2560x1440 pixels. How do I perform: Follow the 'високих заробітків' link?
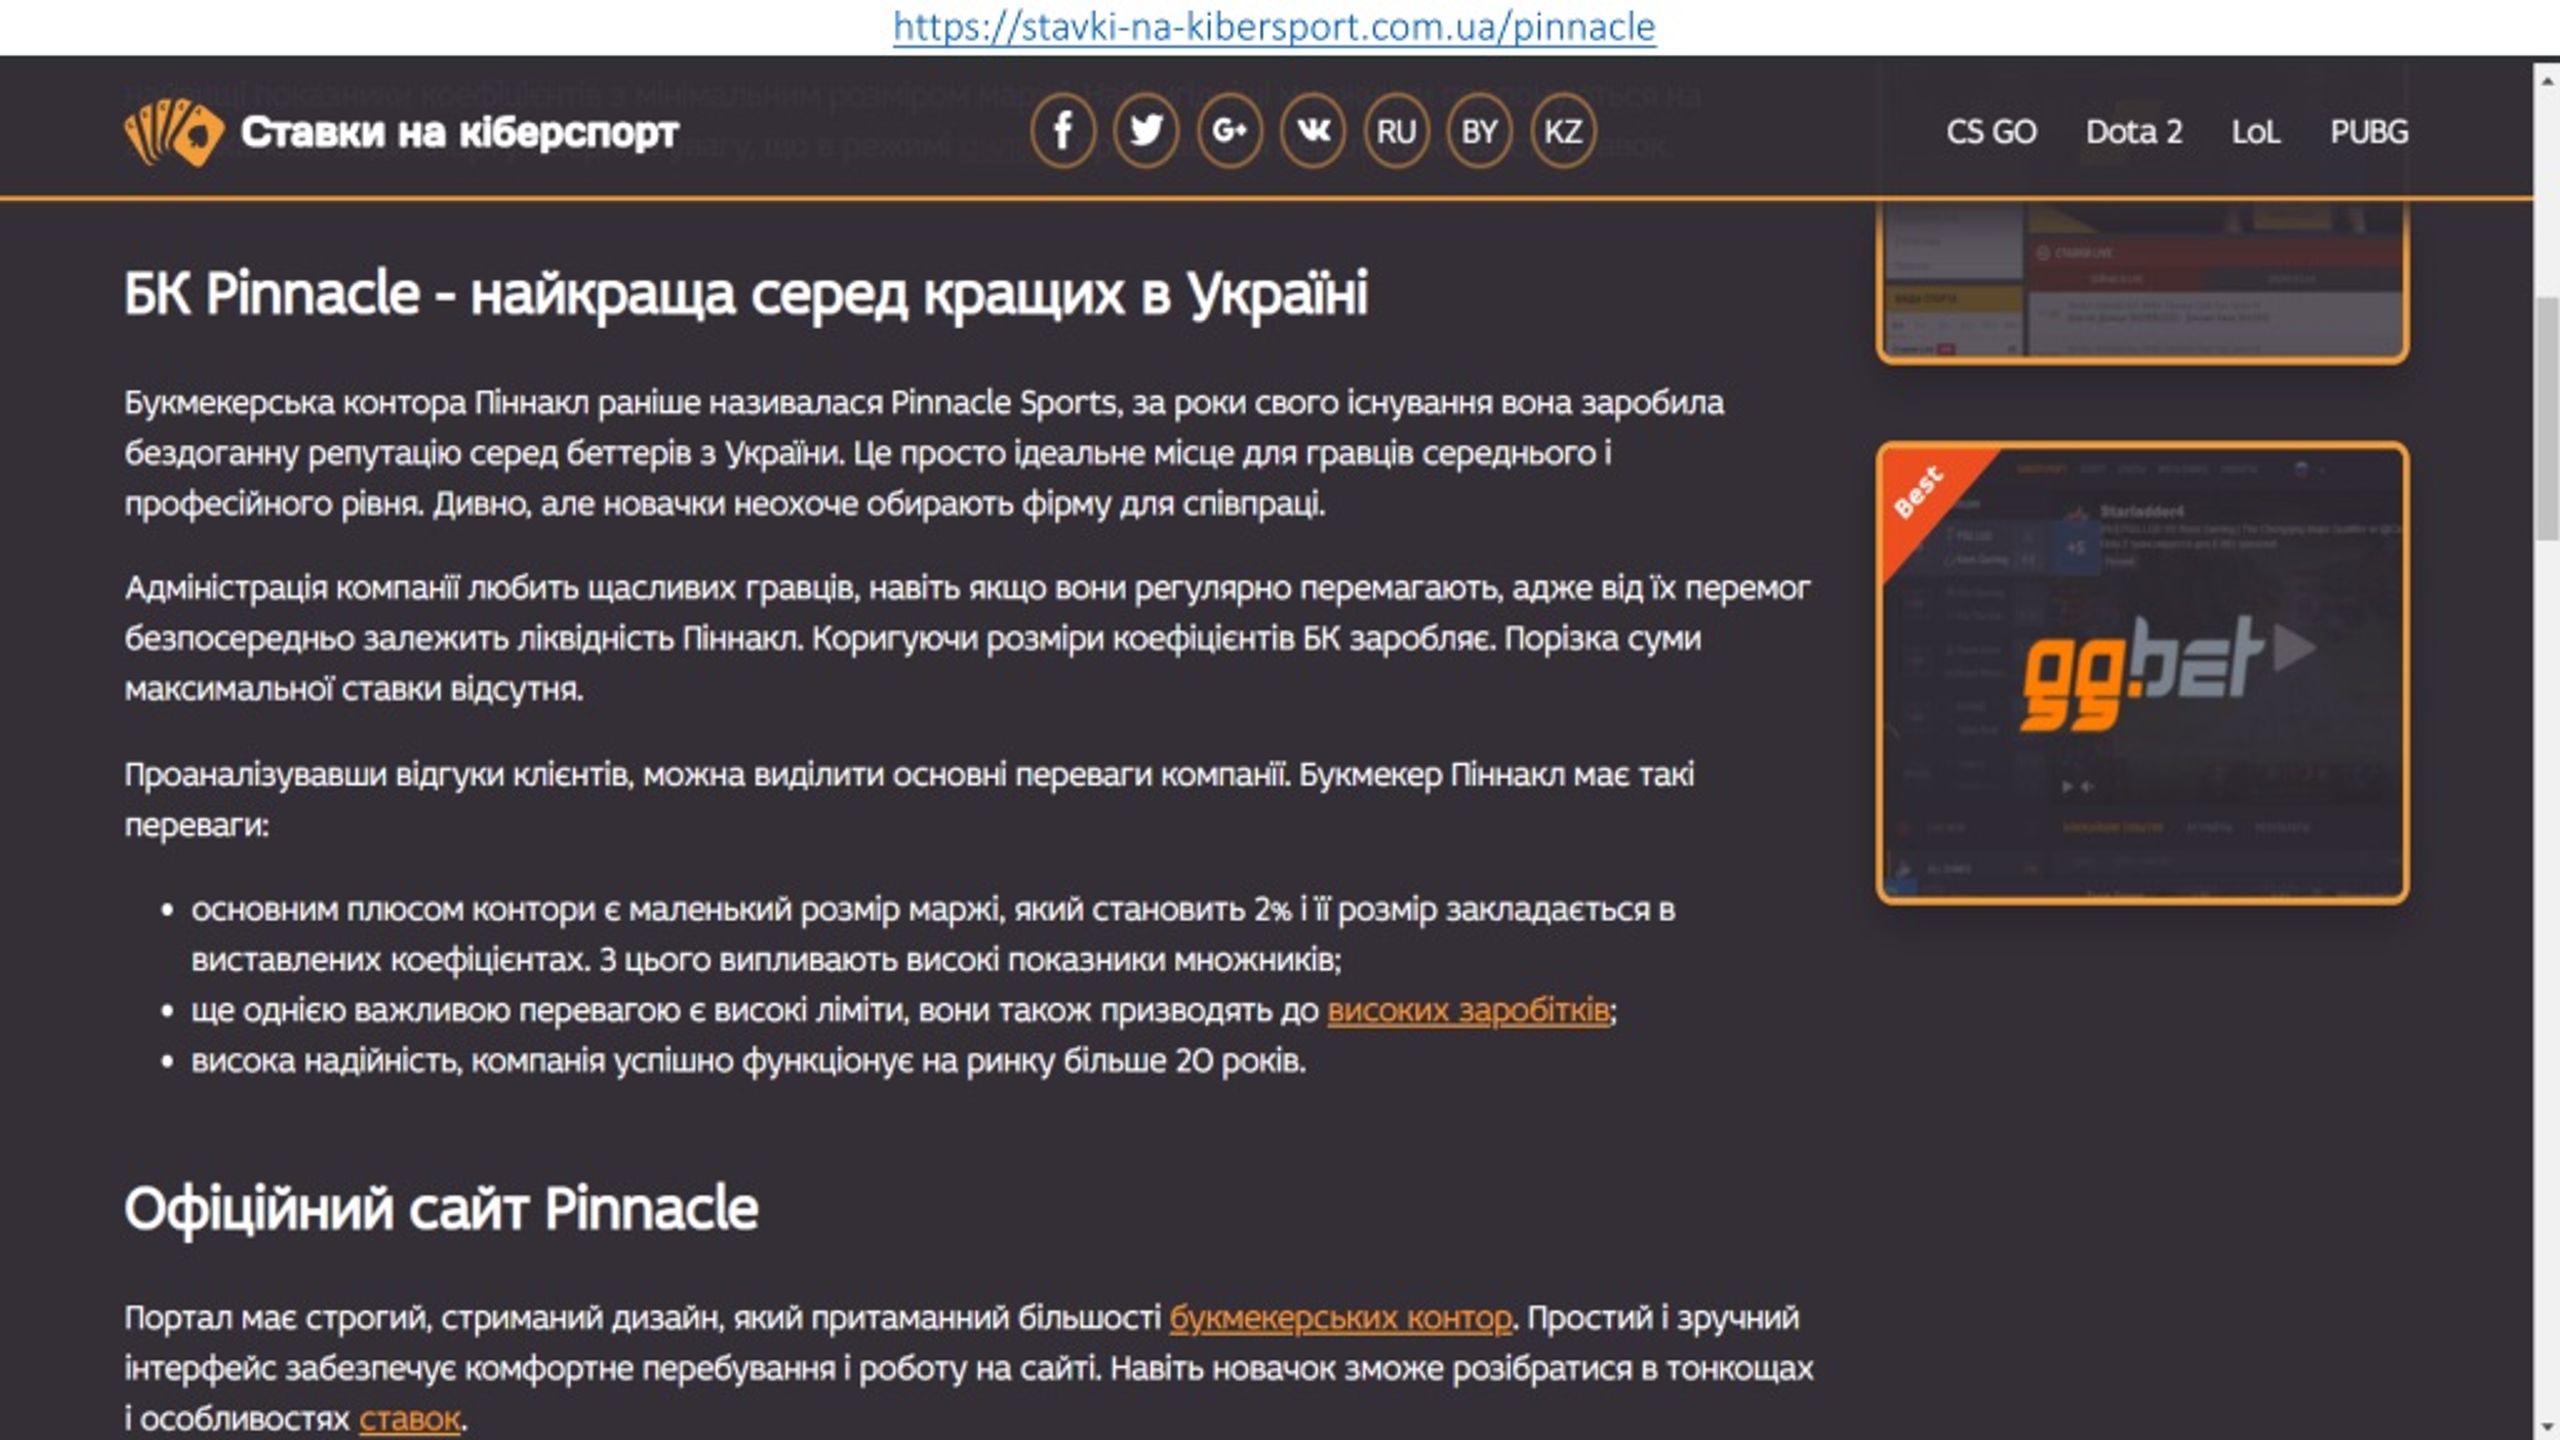(x=1468, y=1010)
